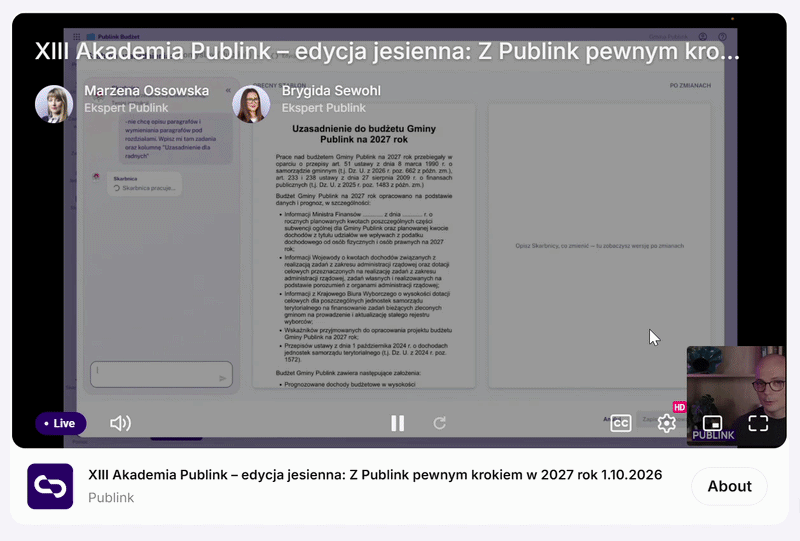
Task: Click the Publink channel logo
Action: click(50, 486)
